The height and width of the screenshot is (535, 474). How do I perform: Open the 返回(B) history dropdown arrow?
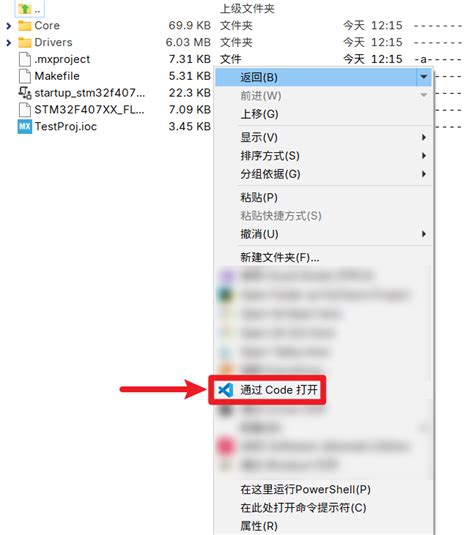424,77
